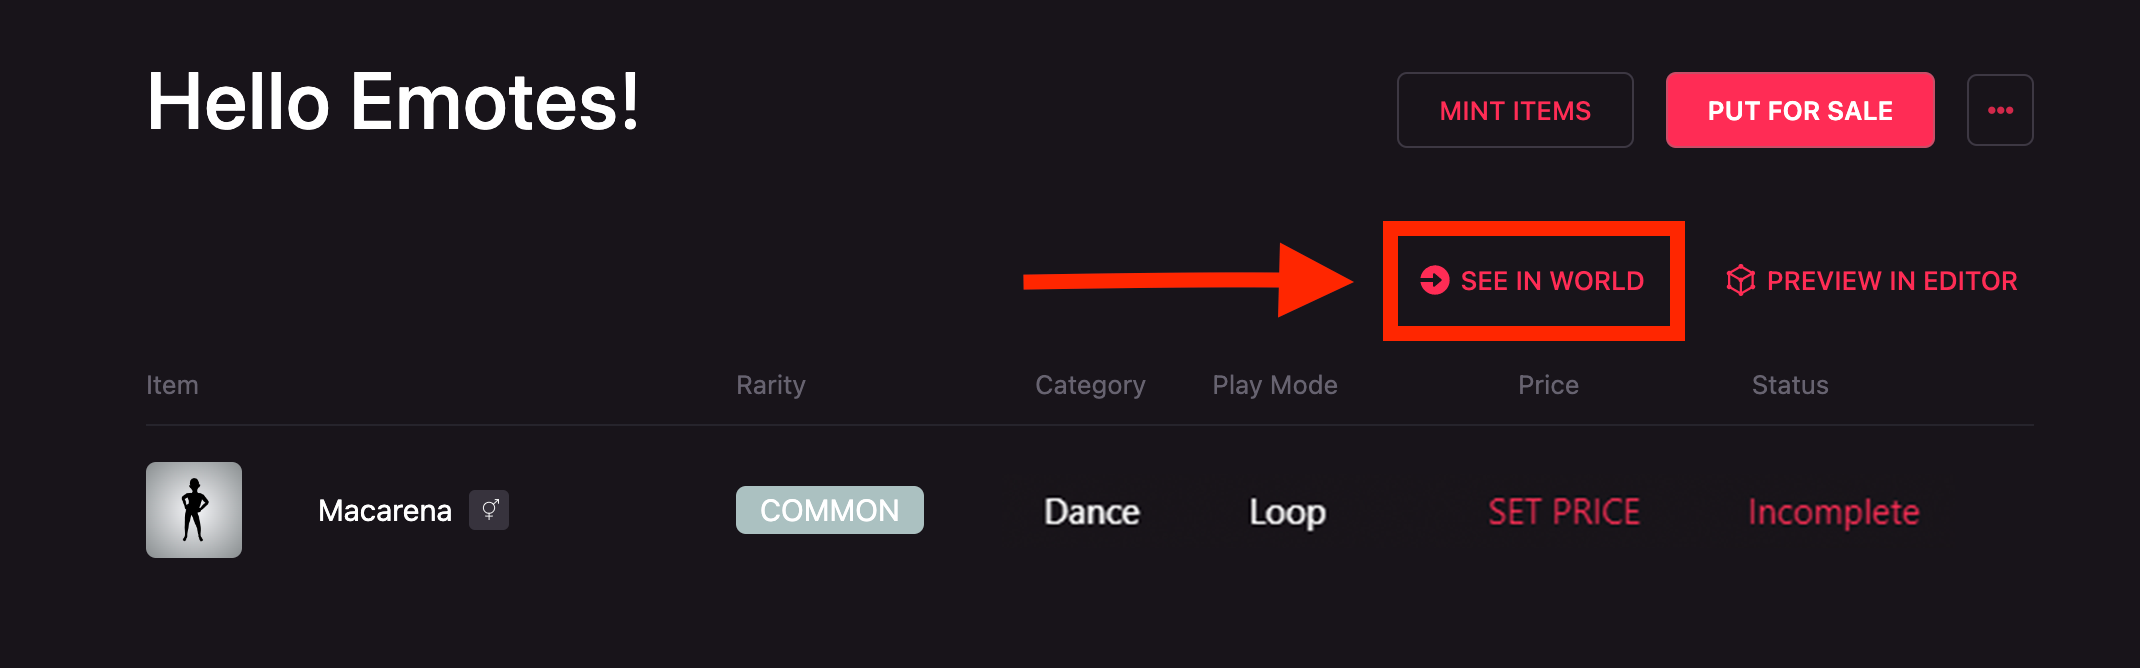The height and width of the screenshot is (668, 2140).
Task: Click the arrow icon beside See In World
Action: [1434, 280]
